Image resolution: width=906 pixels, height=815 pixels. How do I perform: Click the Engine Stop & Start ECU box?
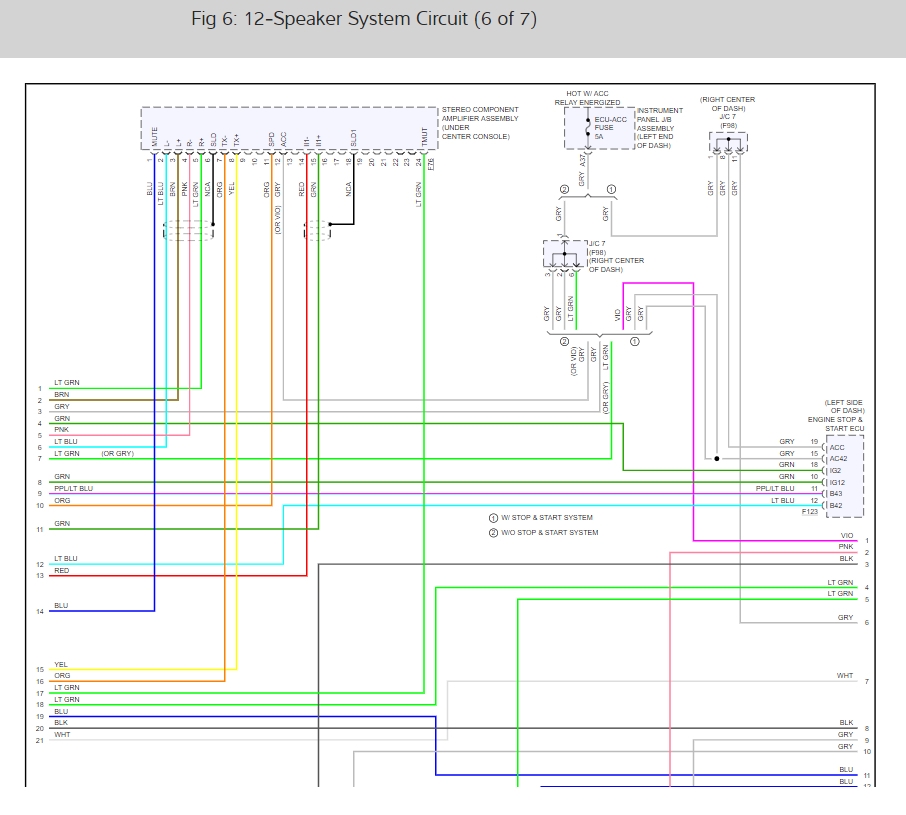845,475
